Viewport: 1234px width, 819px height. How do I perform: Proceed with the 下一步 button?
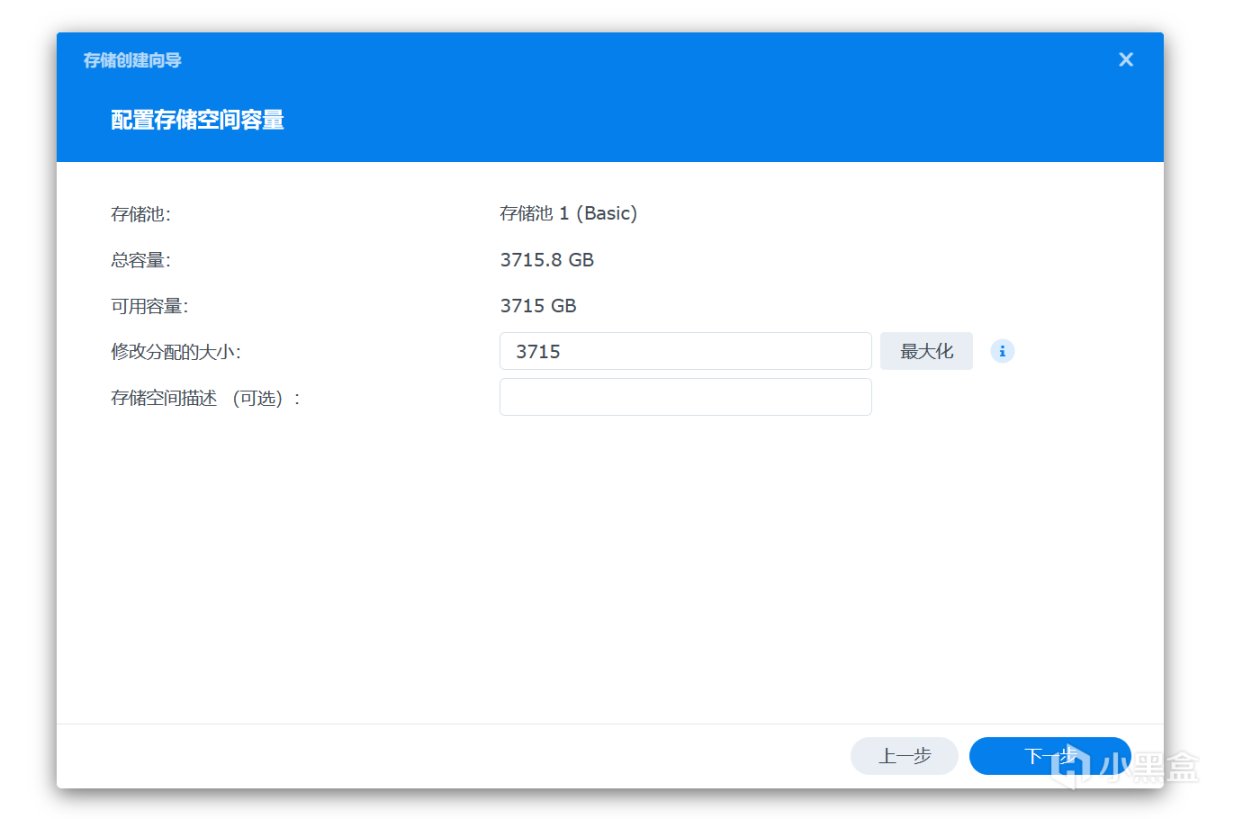point(1049,756)
